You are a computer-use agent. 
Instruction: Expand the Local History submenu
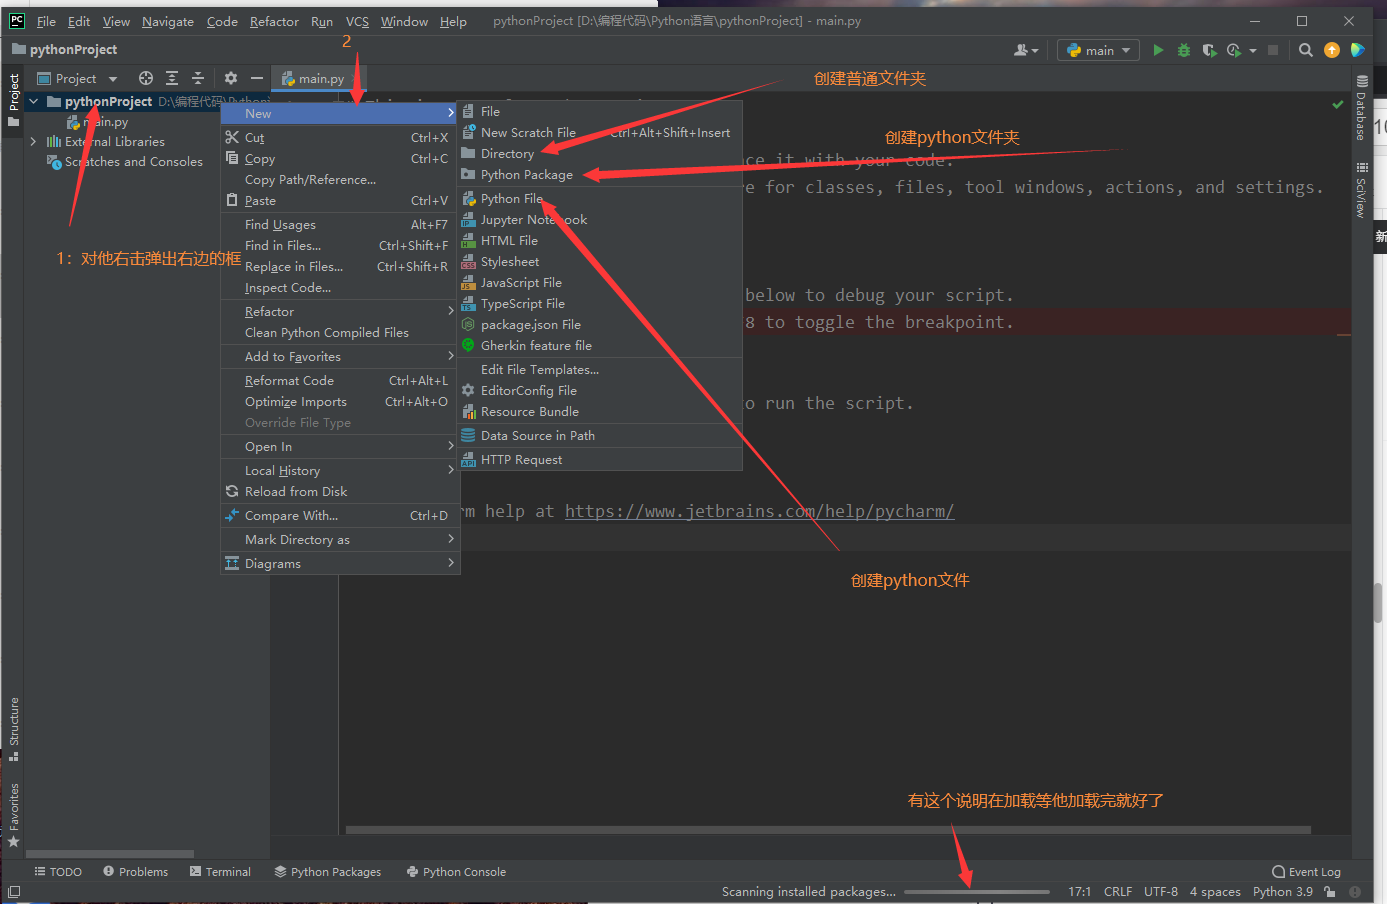340,471
